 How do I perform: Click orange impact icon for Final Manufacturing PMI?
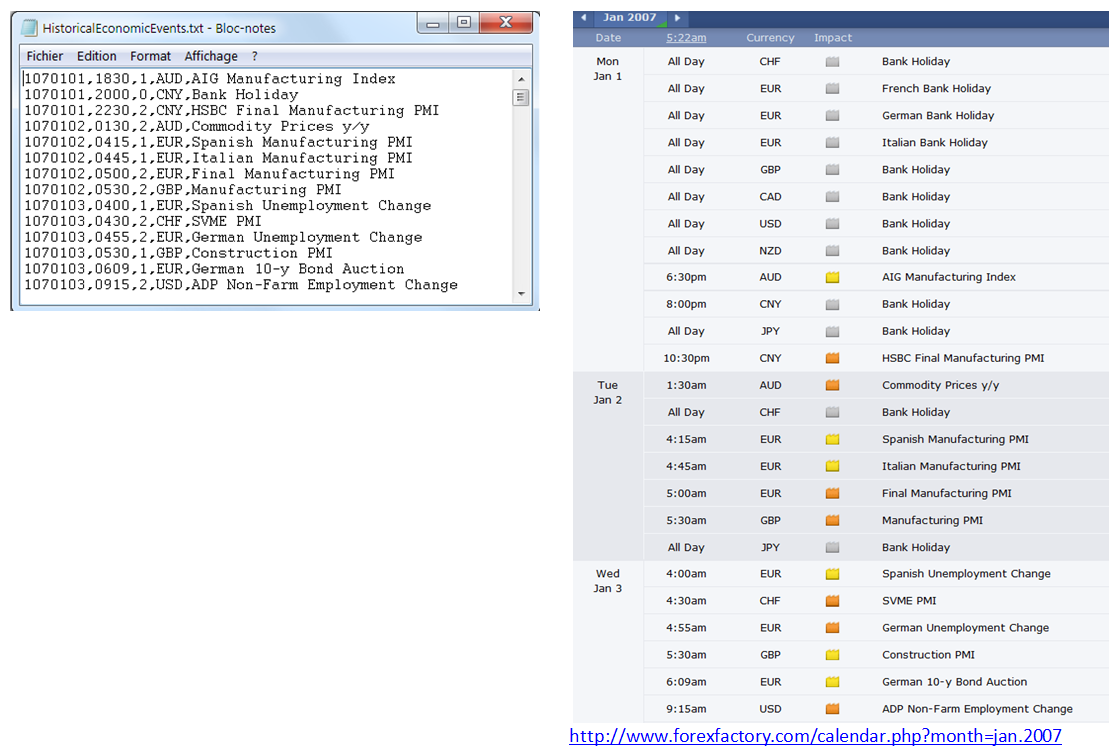[832, 494]
